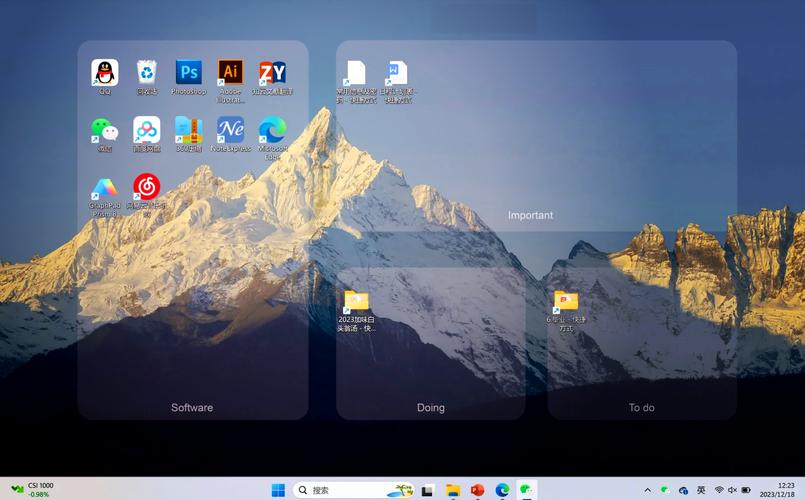
Task: Click the NoteExpress desktop shortcut
Action: tap(231, 130)
